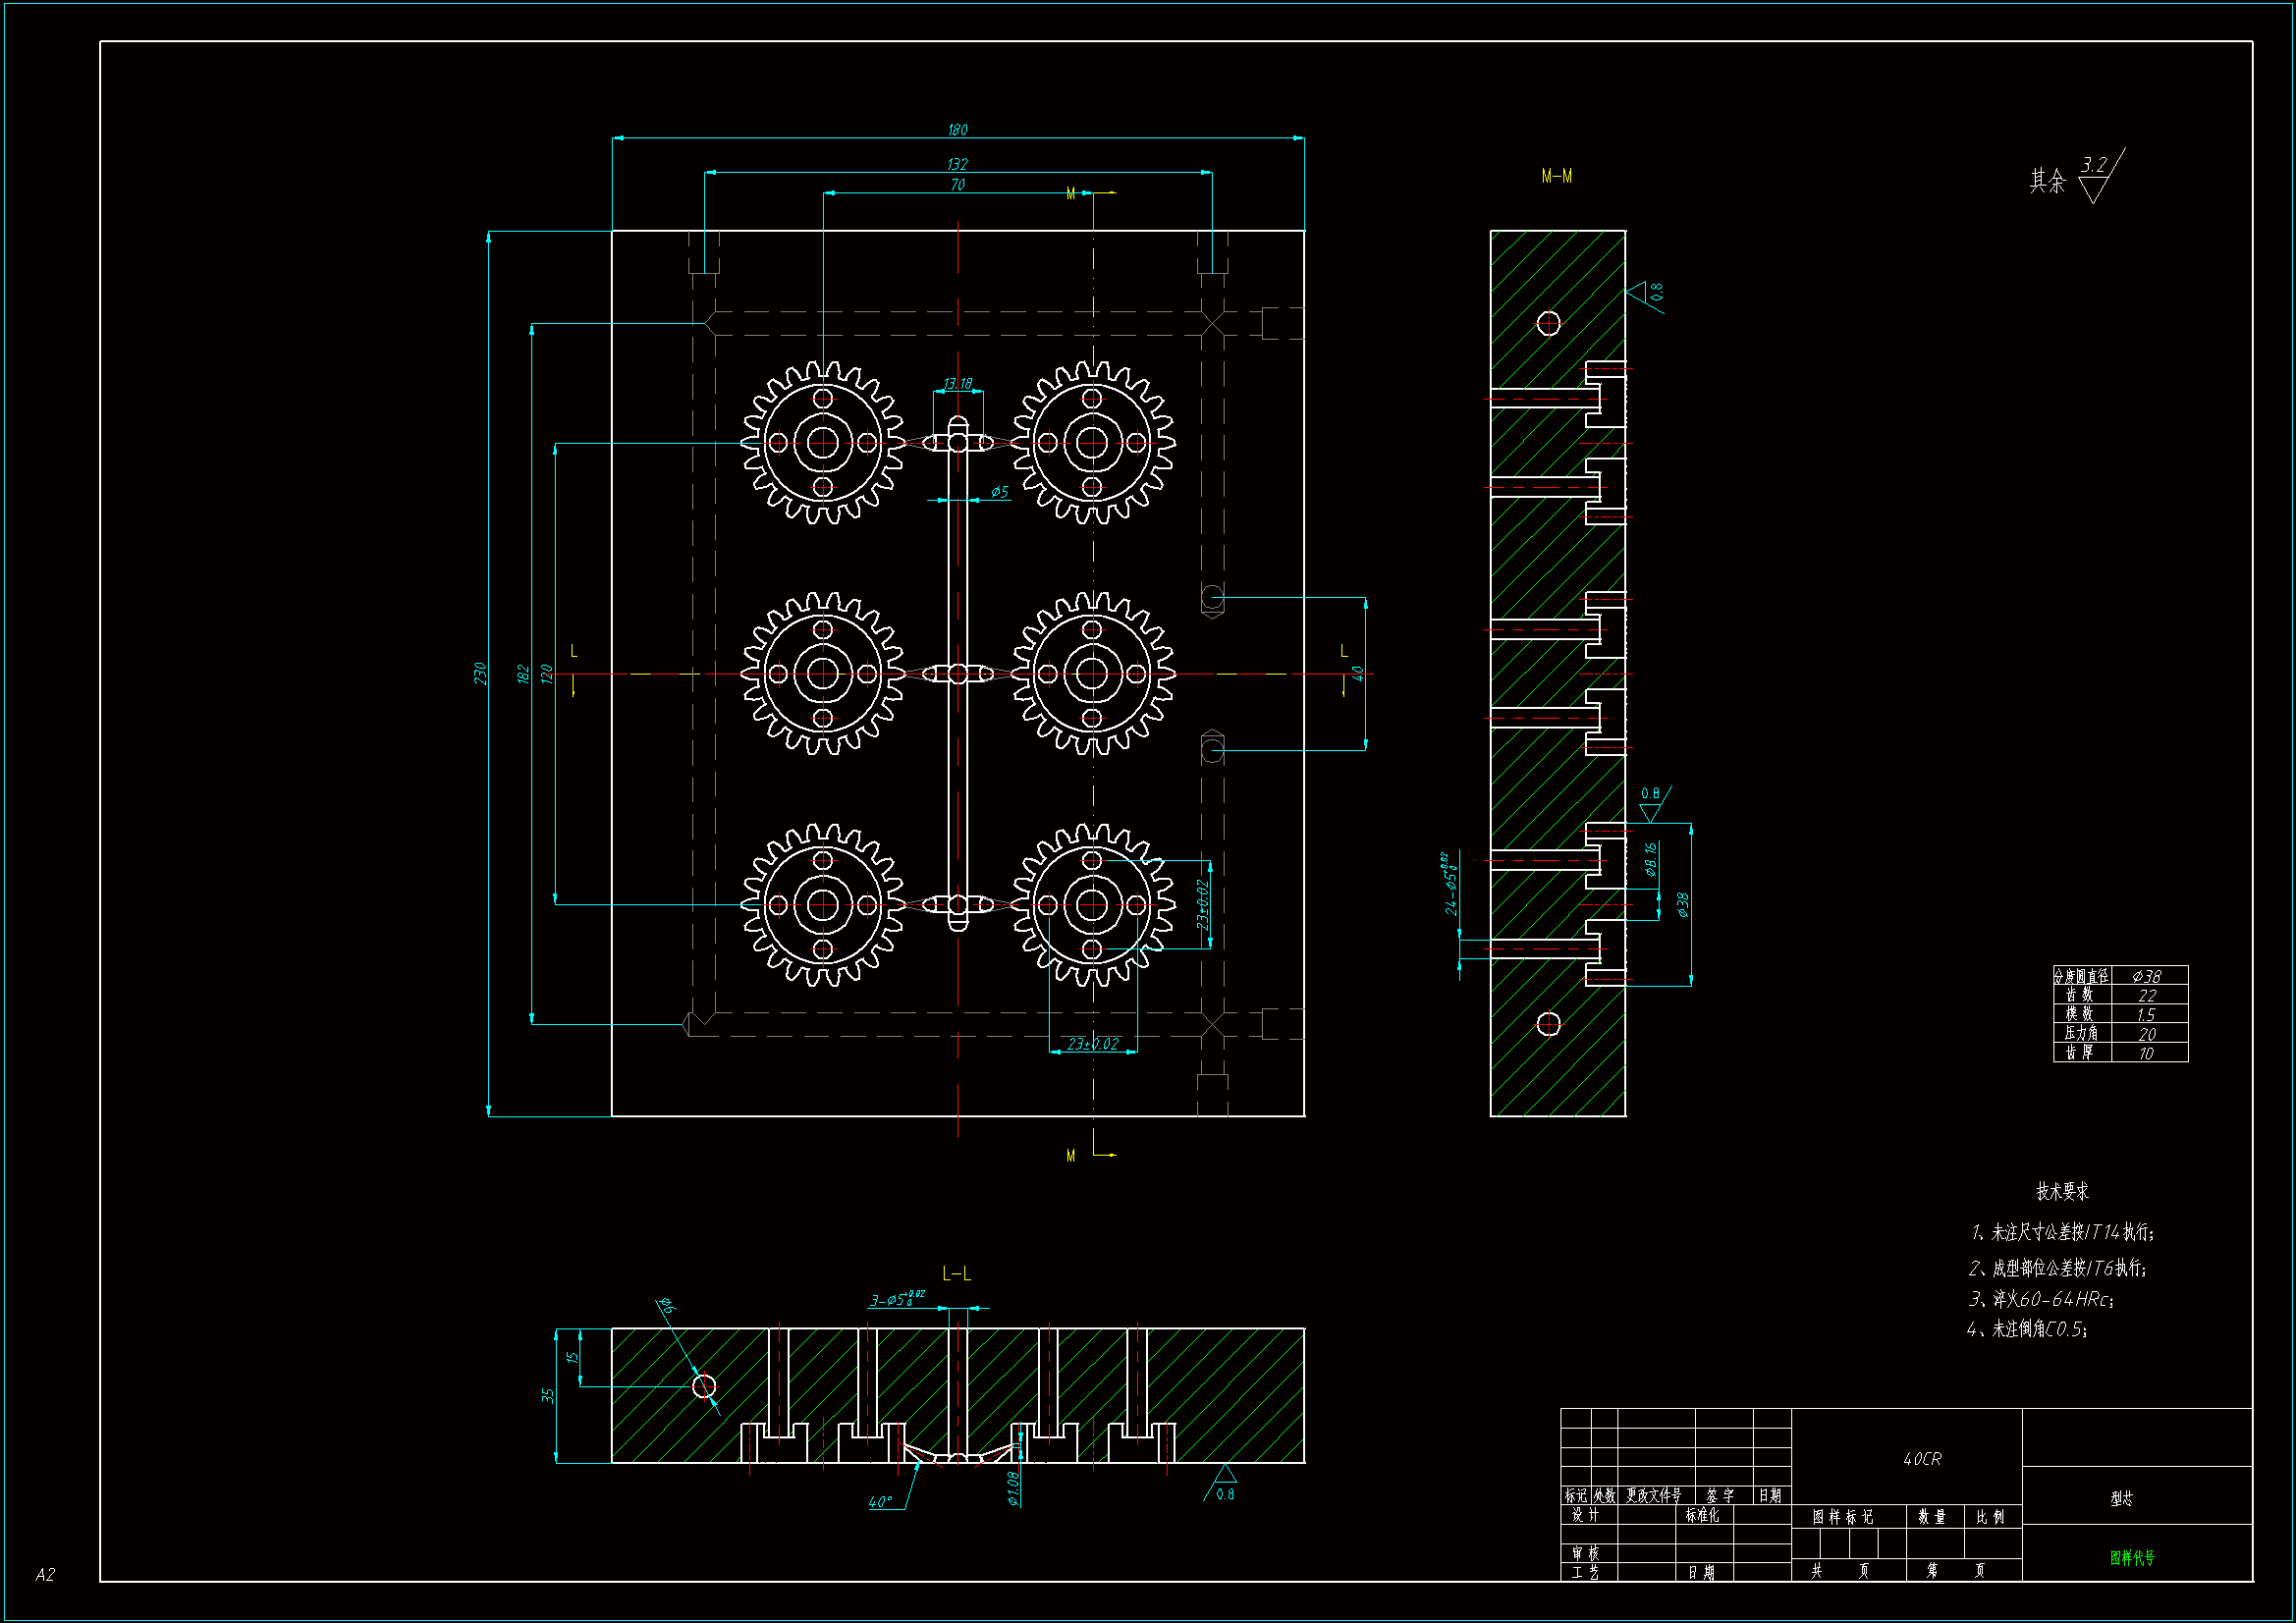Viewport: 2296px width, 1623px height.
Task: Select the Ø5 runner diameter label
Action: click(999, 492)
